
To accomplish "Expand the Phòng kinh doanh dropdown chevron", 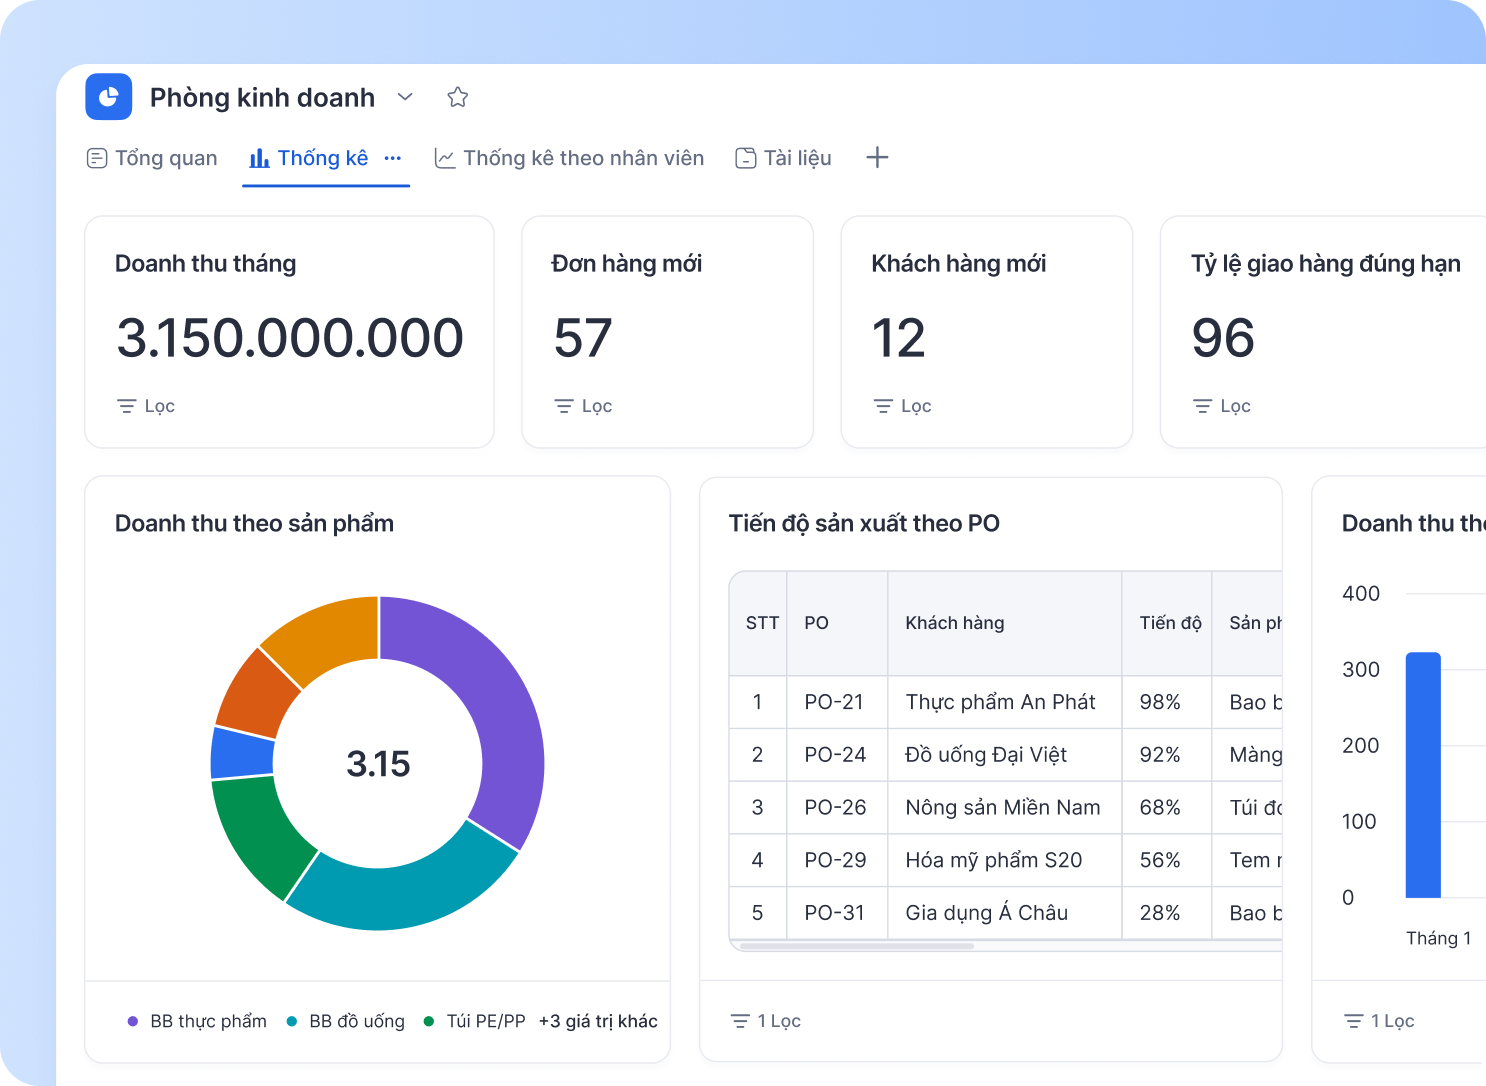I will pyautogui.click(x=405, y=97).
